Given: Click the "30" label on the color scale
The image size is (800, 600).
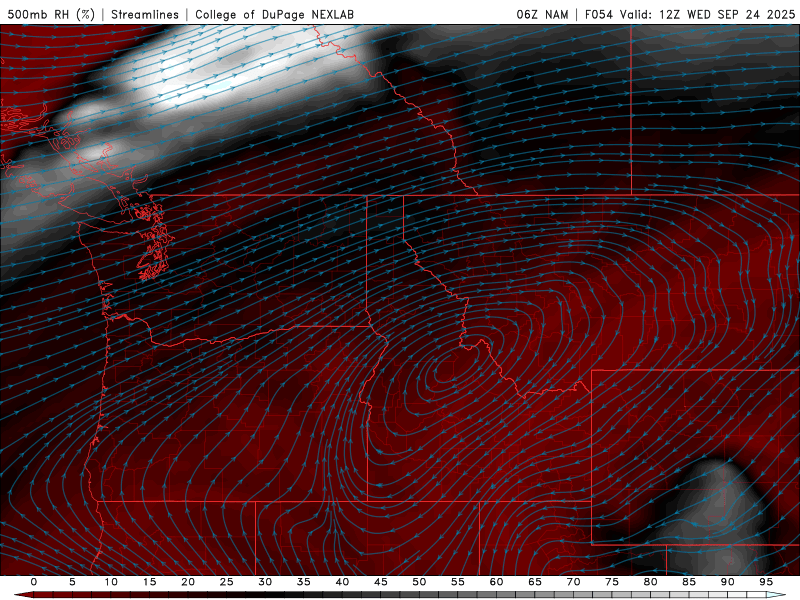Looking at the screenshot, I should [x=265, y=582].
